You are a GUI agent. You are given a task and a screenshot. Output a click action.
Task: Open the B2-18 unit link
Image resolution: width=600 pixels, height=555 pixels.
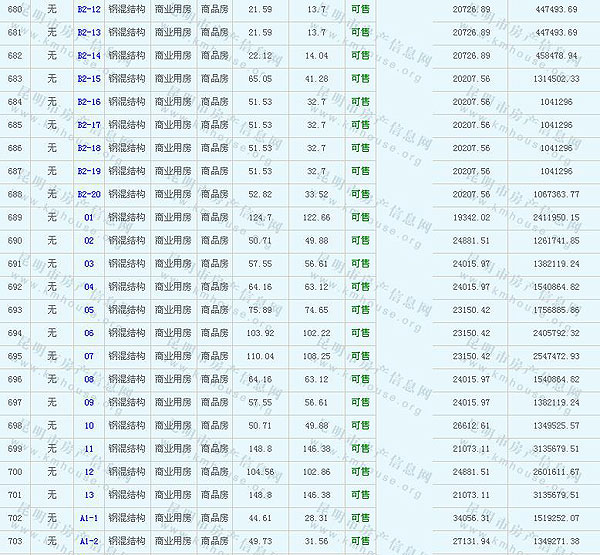pos(89,148)
